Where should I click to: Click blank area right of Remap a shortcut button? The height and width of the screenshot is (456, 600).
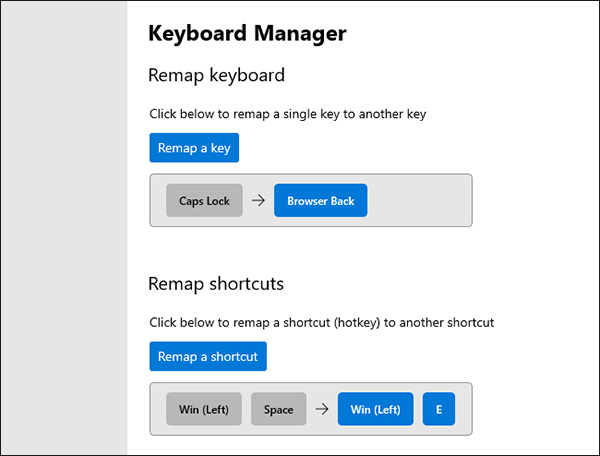tap(420, 357)
